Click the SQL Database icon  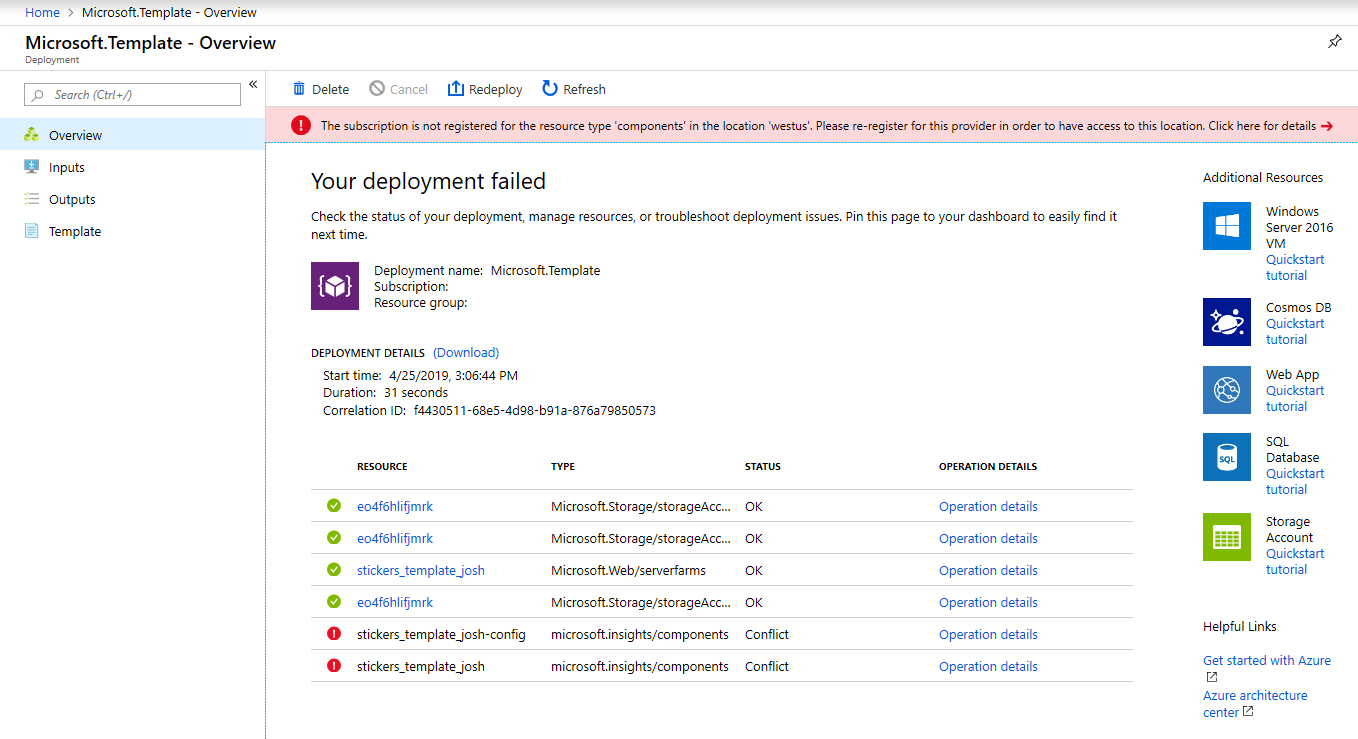(x=1227, y=457)
